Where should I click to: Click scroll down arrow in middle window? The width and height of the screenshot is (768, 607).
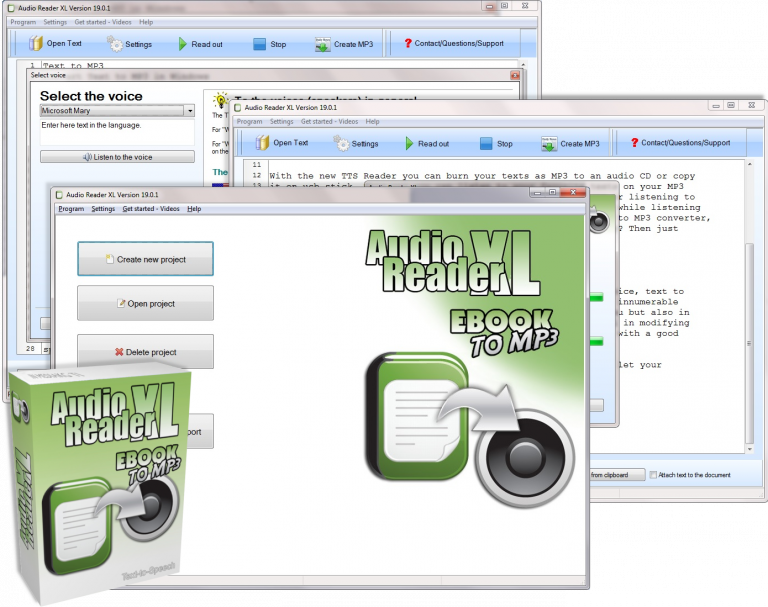749,449
